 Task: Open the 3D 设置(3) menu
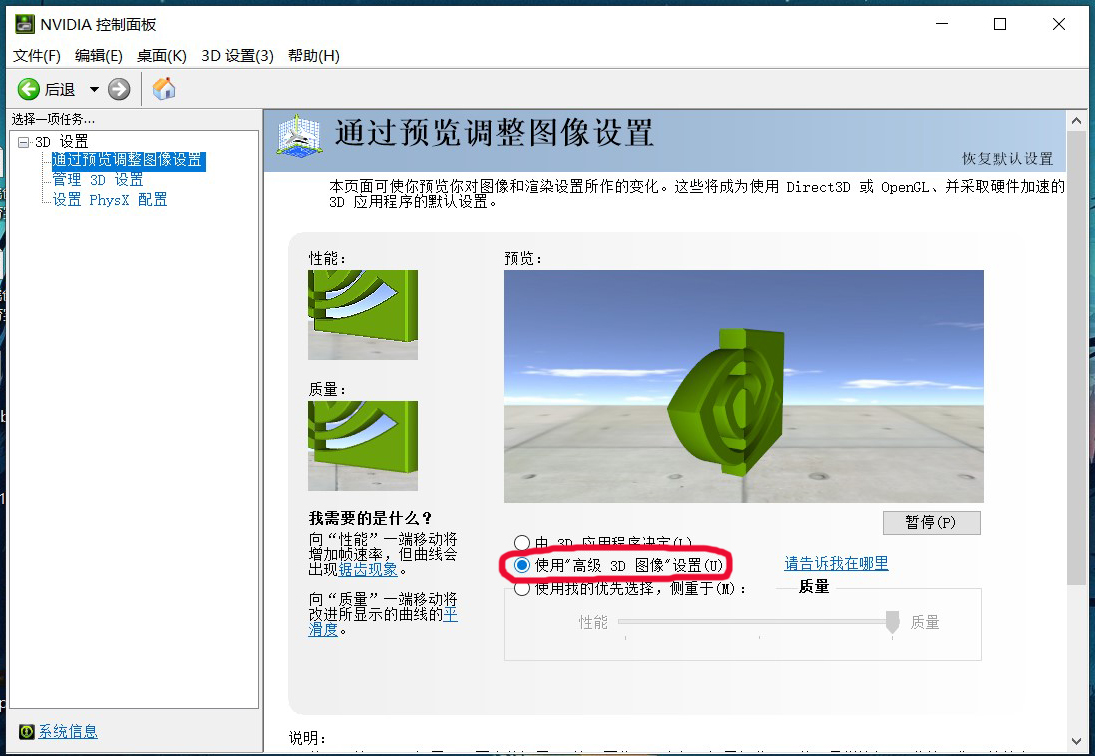click(x=236, y=56)
